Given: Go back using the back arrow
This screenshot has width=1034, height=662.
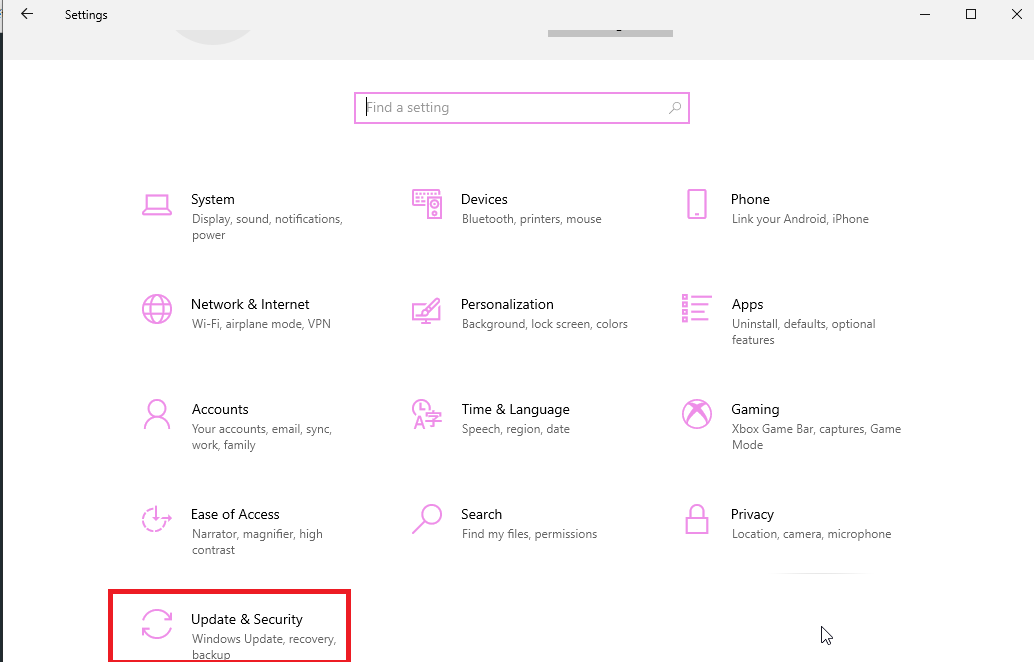Looking at the screenshot, I should [x=27, y=14].
